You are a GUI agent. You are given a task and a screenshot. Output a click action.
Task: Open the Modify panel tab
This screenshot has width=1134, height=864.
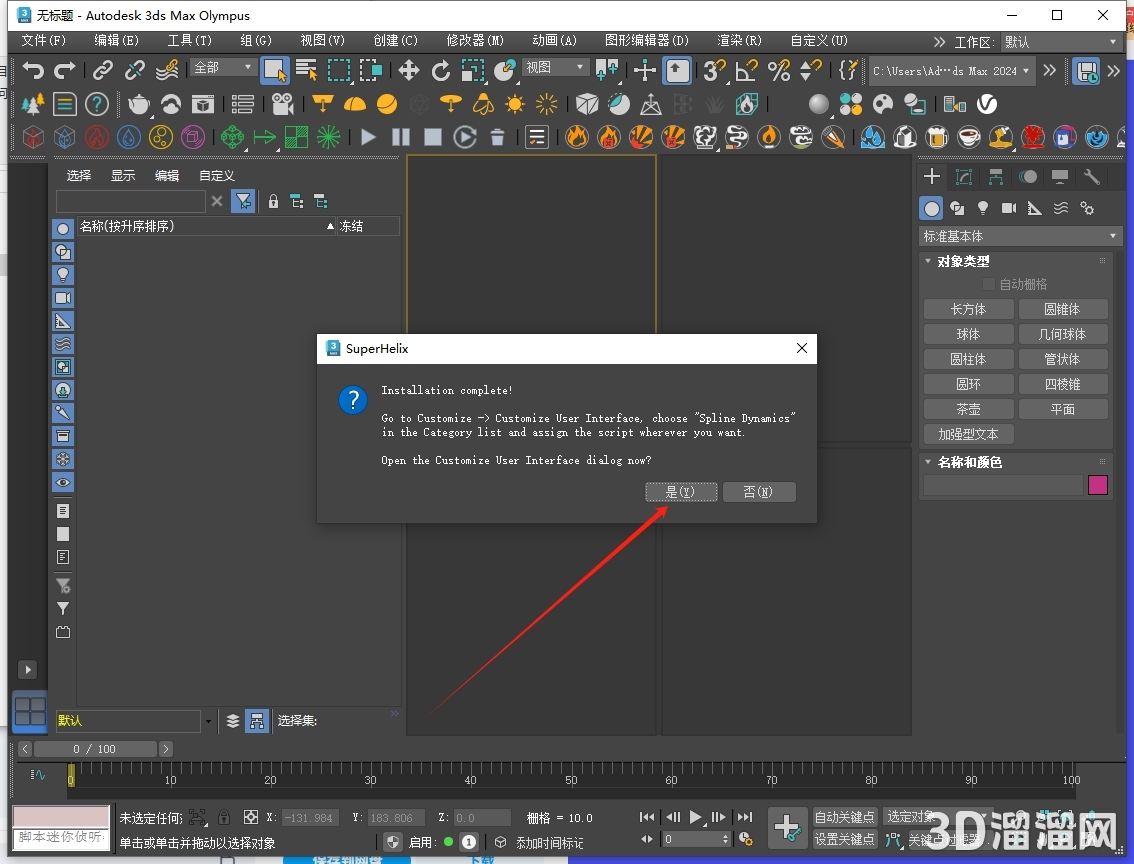point(964,176)
